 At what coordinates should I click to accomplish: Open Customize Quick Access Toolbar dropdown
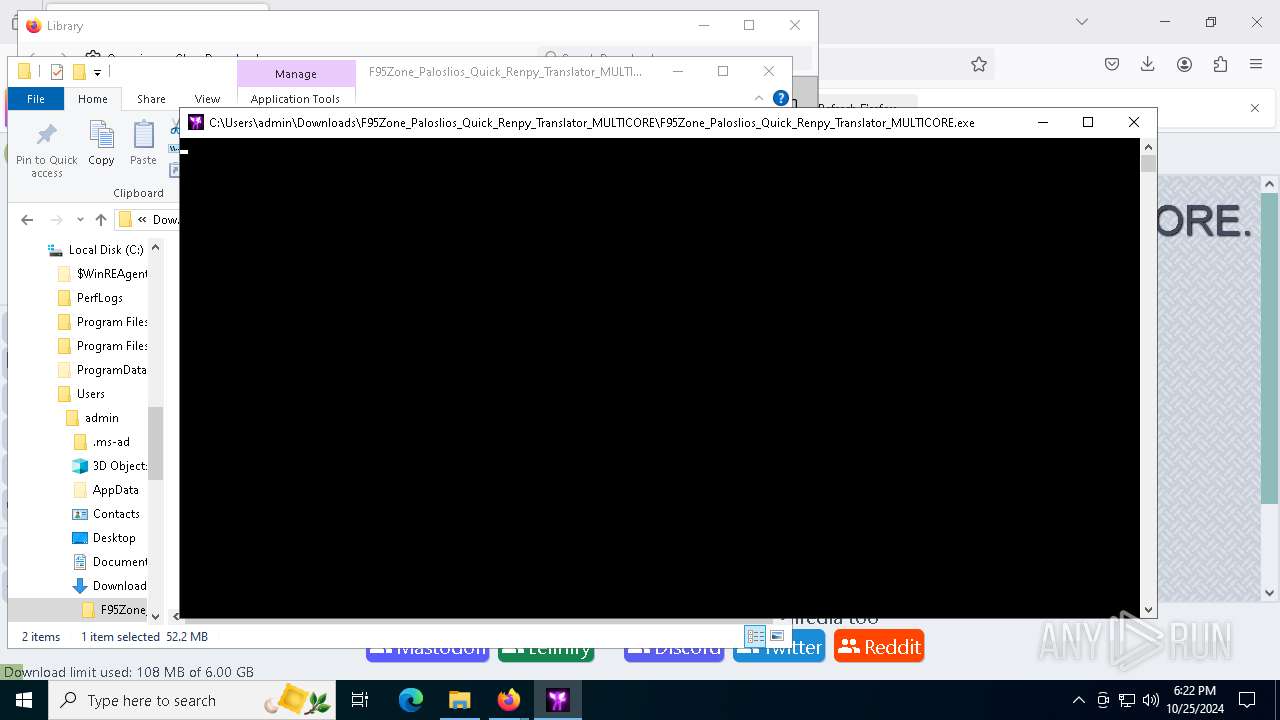[97, 72]
